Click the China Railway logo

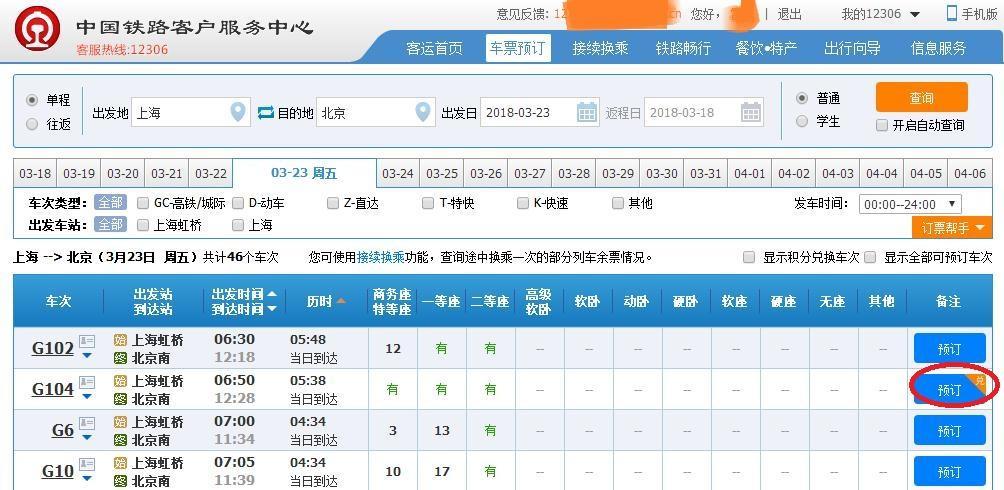38,29
